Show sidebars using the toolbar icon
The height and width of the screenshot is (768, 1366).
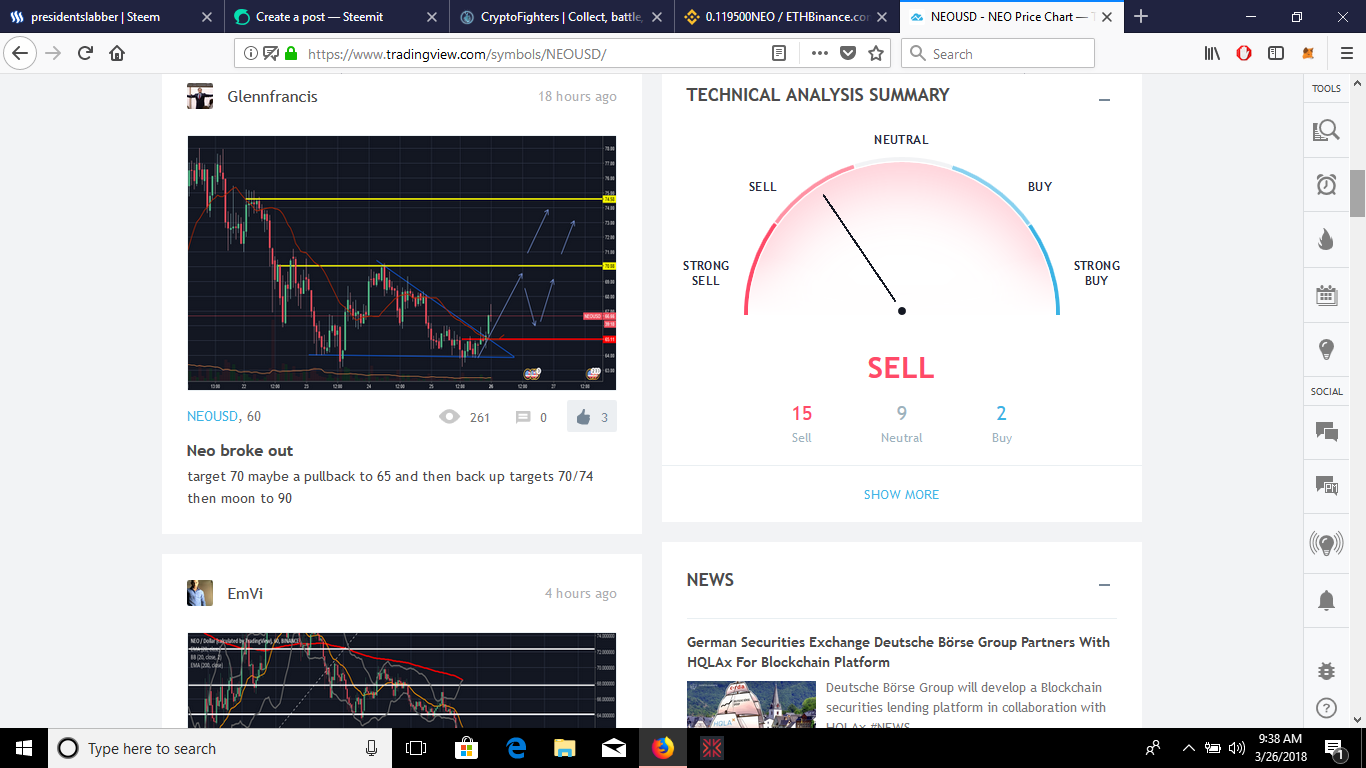click(1276, 54)
